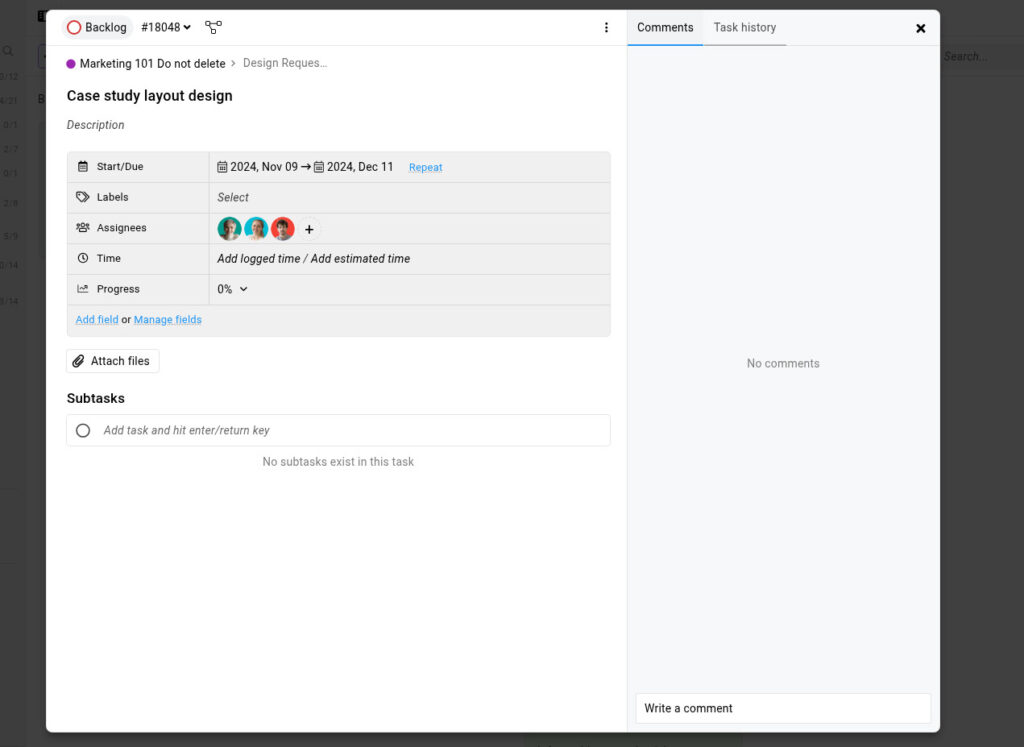Click the Repeat link
The image size is (1024, 747).
[x=425, y=167]
